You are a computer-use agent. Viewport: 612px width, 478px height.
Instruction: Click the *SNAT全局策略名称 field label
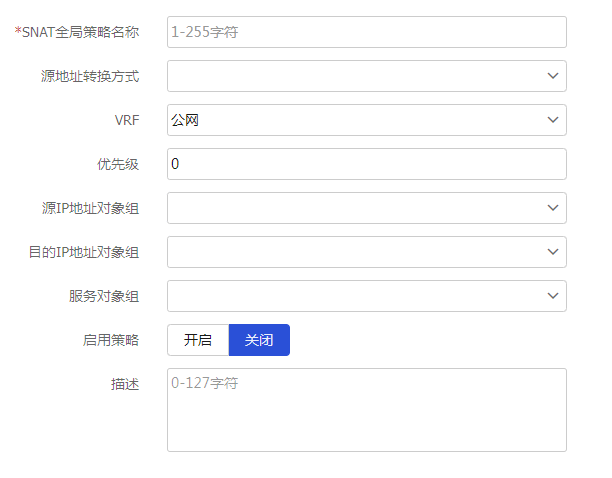77,32
